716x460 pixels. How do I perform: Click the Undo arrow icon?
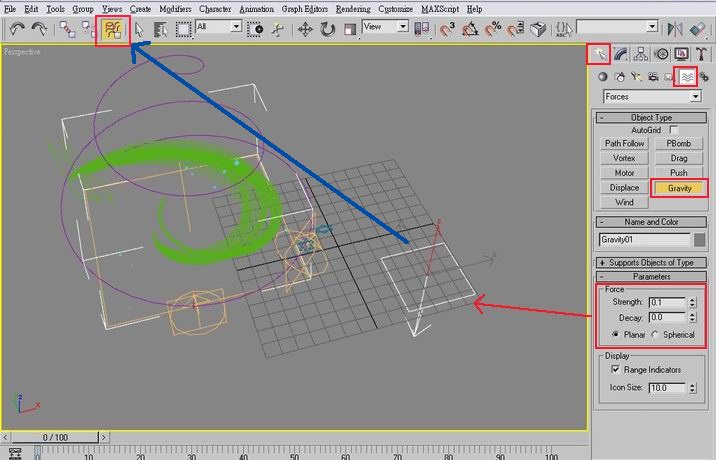click(x=17, y=29)
